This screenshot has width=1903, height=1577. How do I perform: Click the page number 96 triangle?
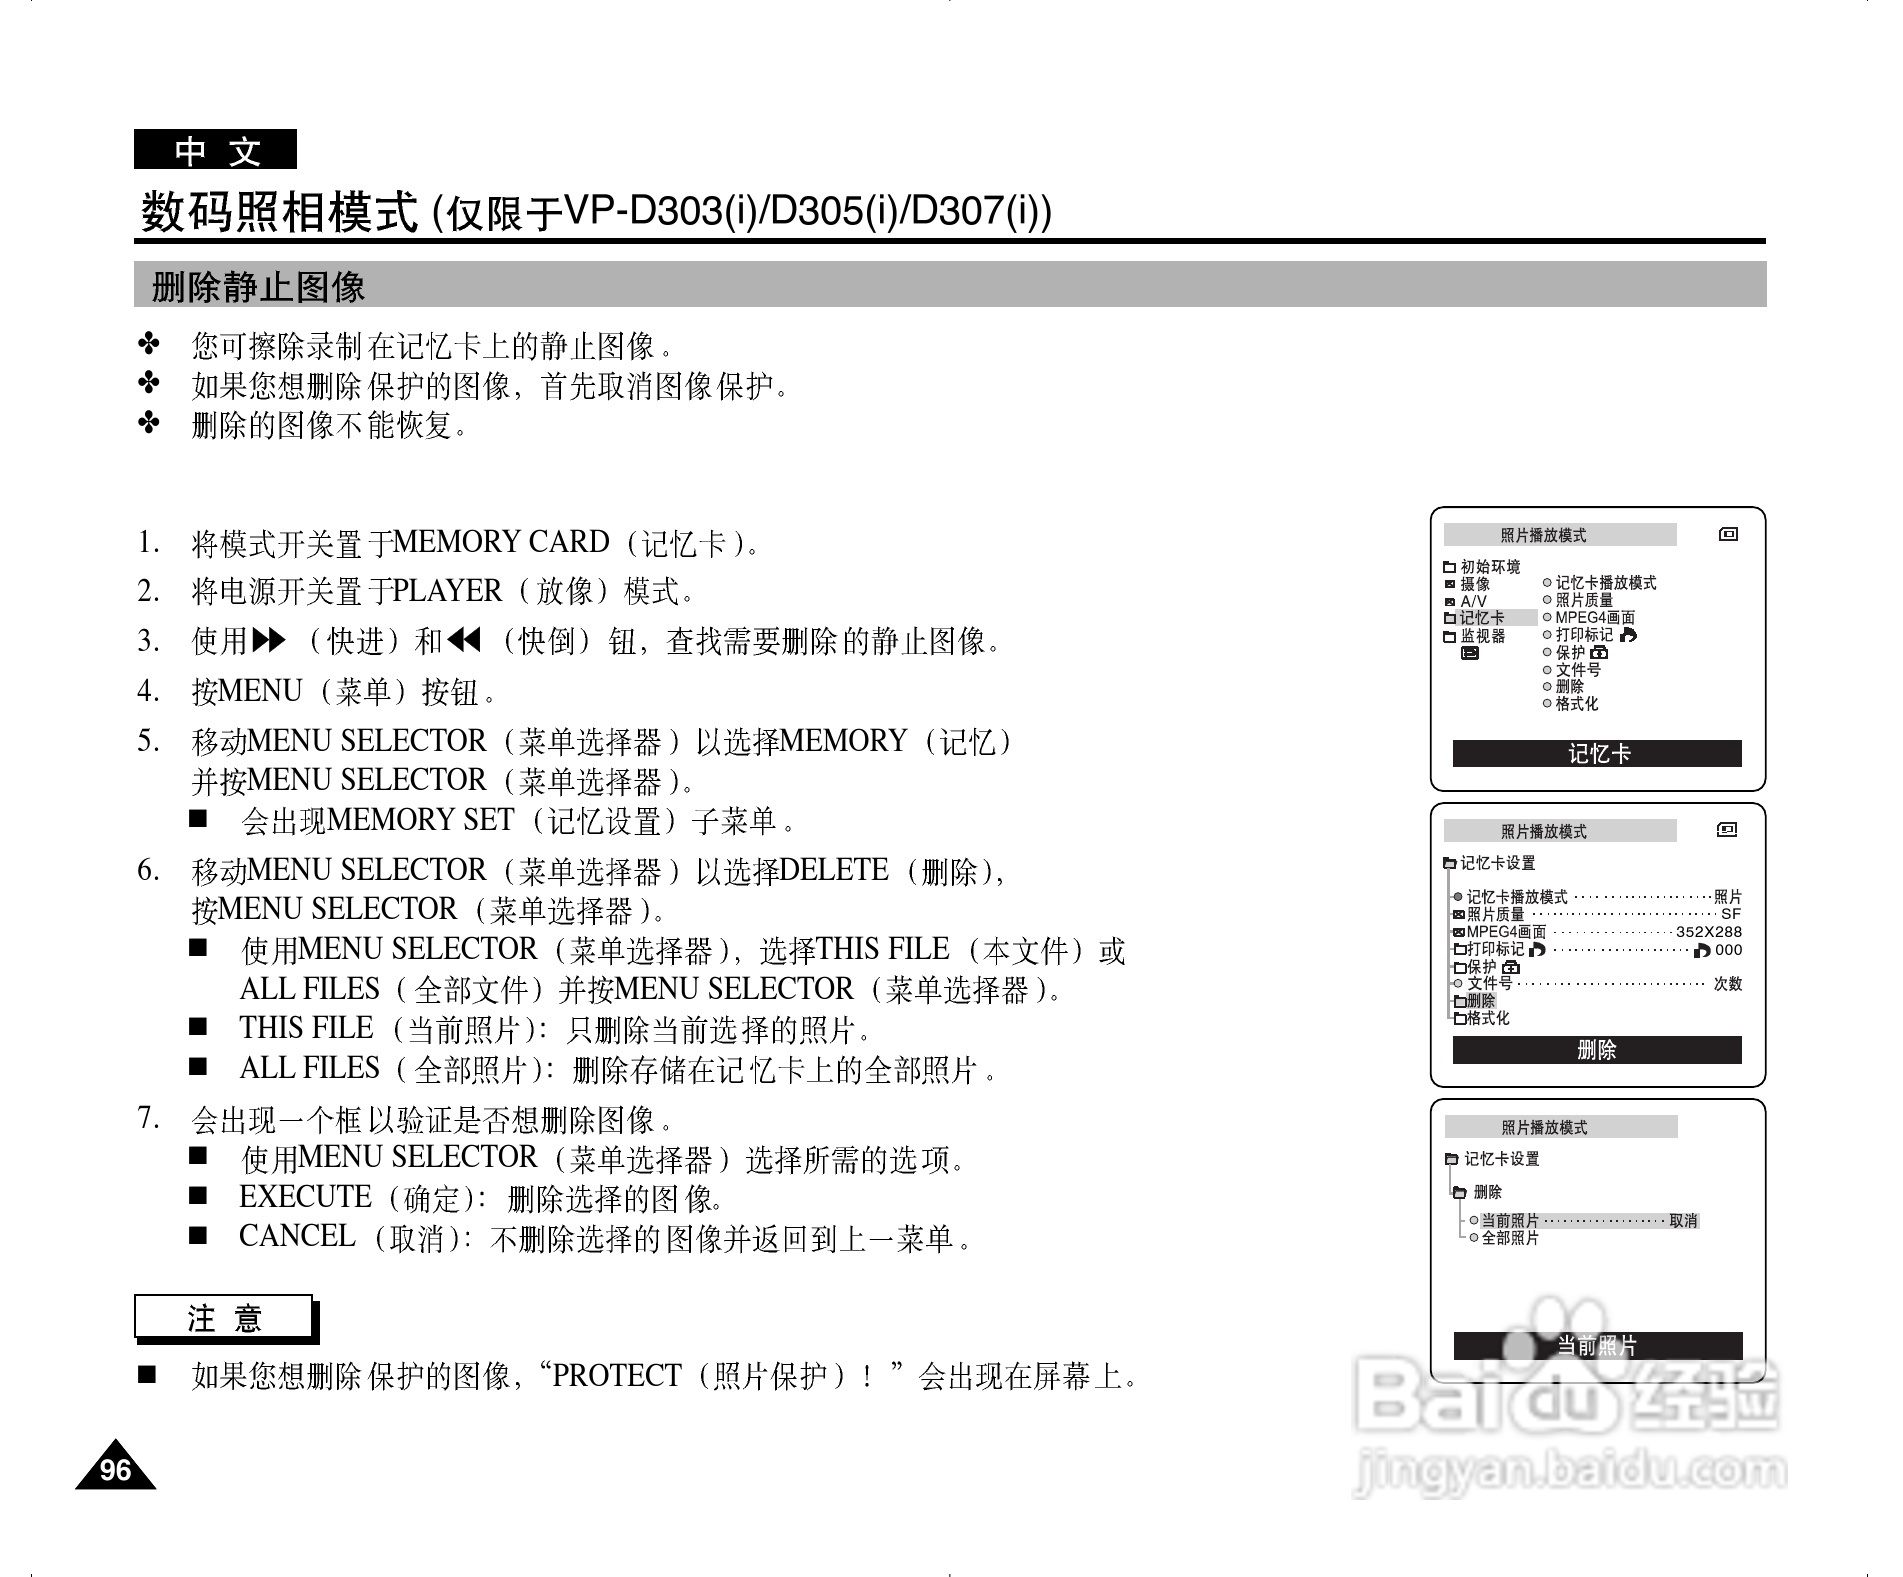point(116,1466)
